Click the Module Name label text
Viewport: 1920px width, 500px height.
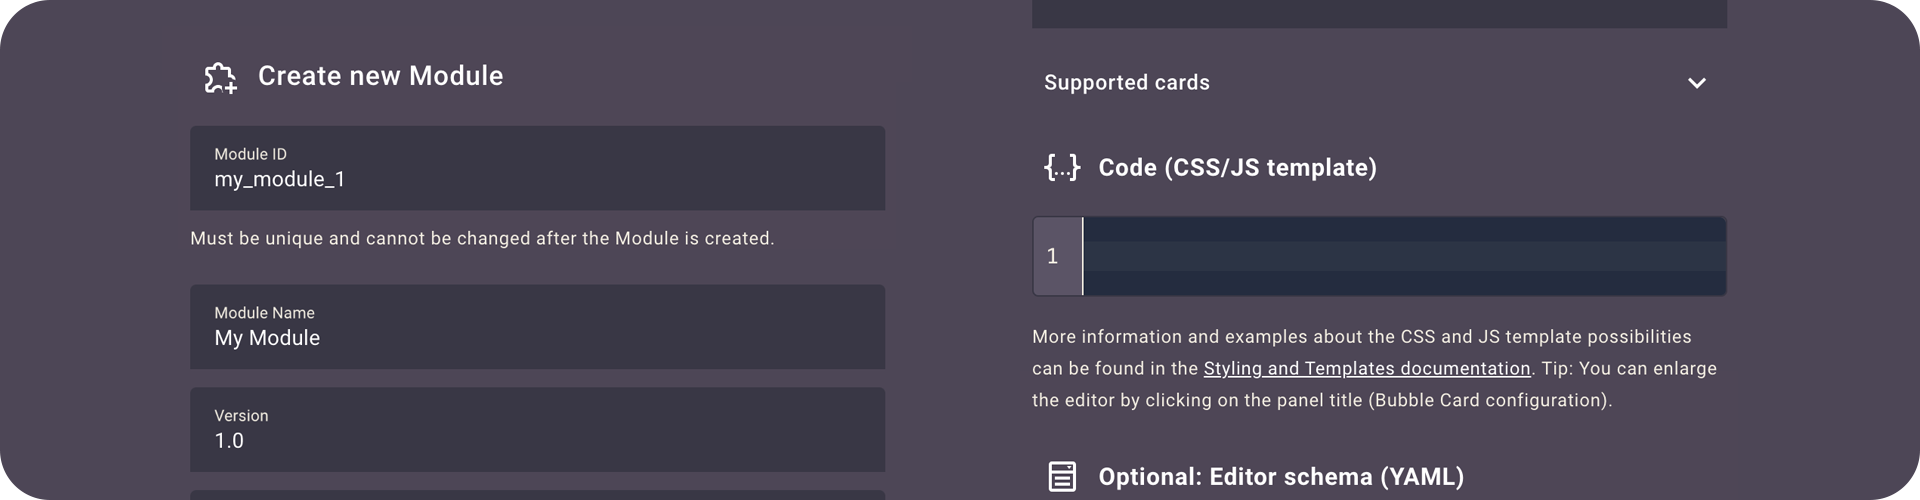(264, 313)
